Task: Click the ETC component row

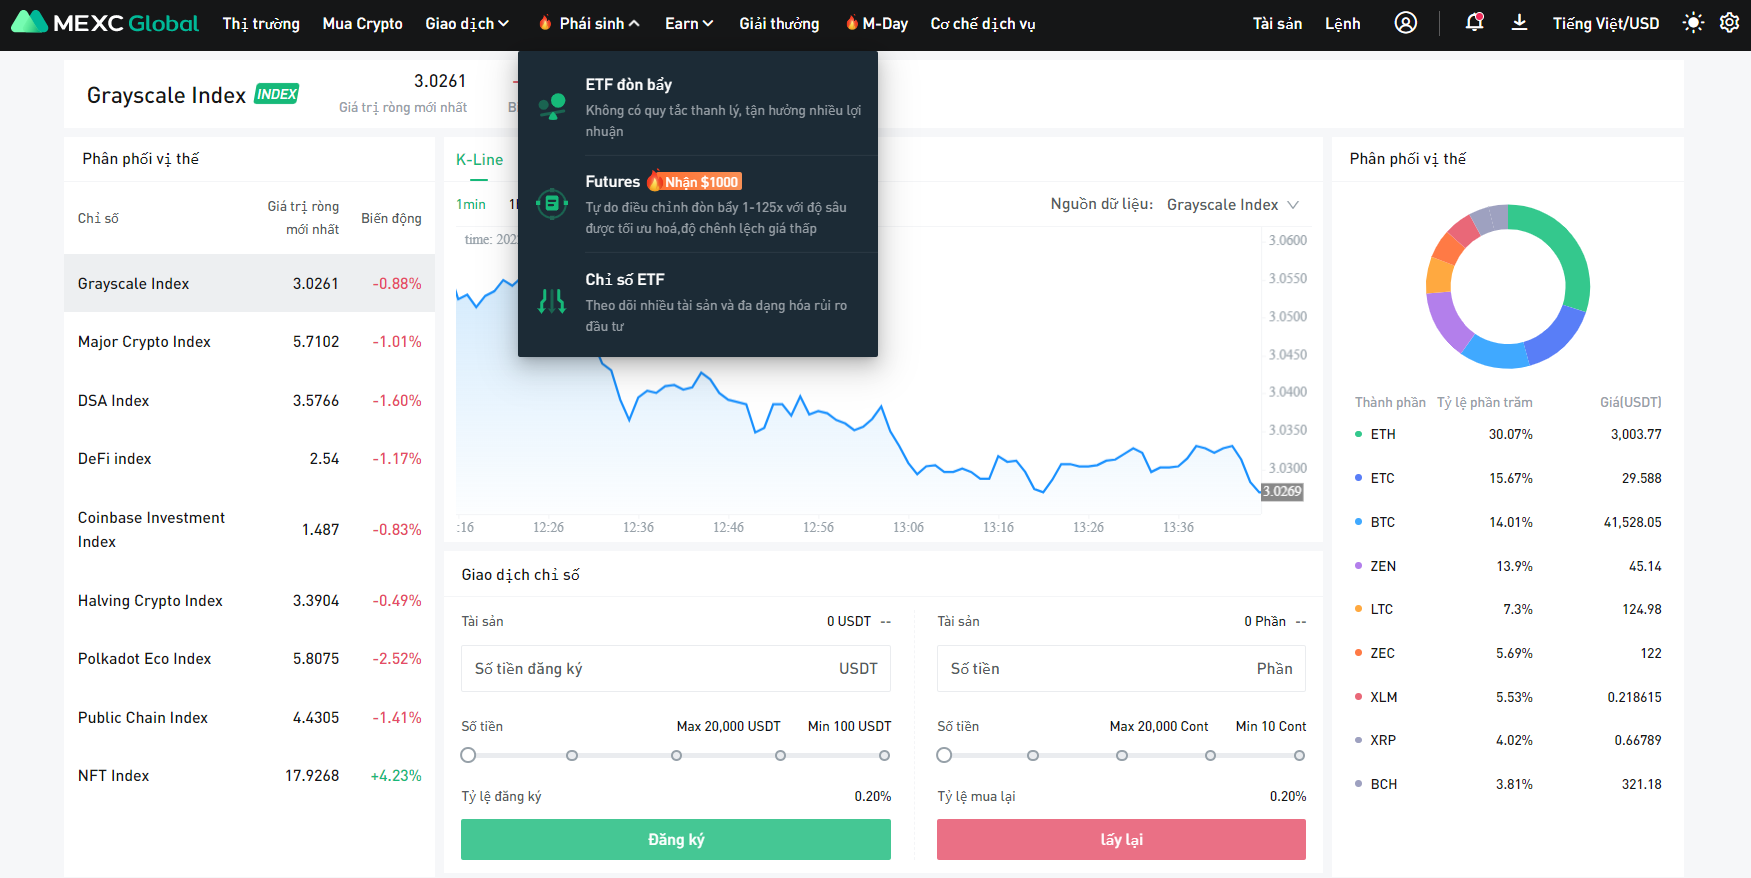Action: [1508, 478]
